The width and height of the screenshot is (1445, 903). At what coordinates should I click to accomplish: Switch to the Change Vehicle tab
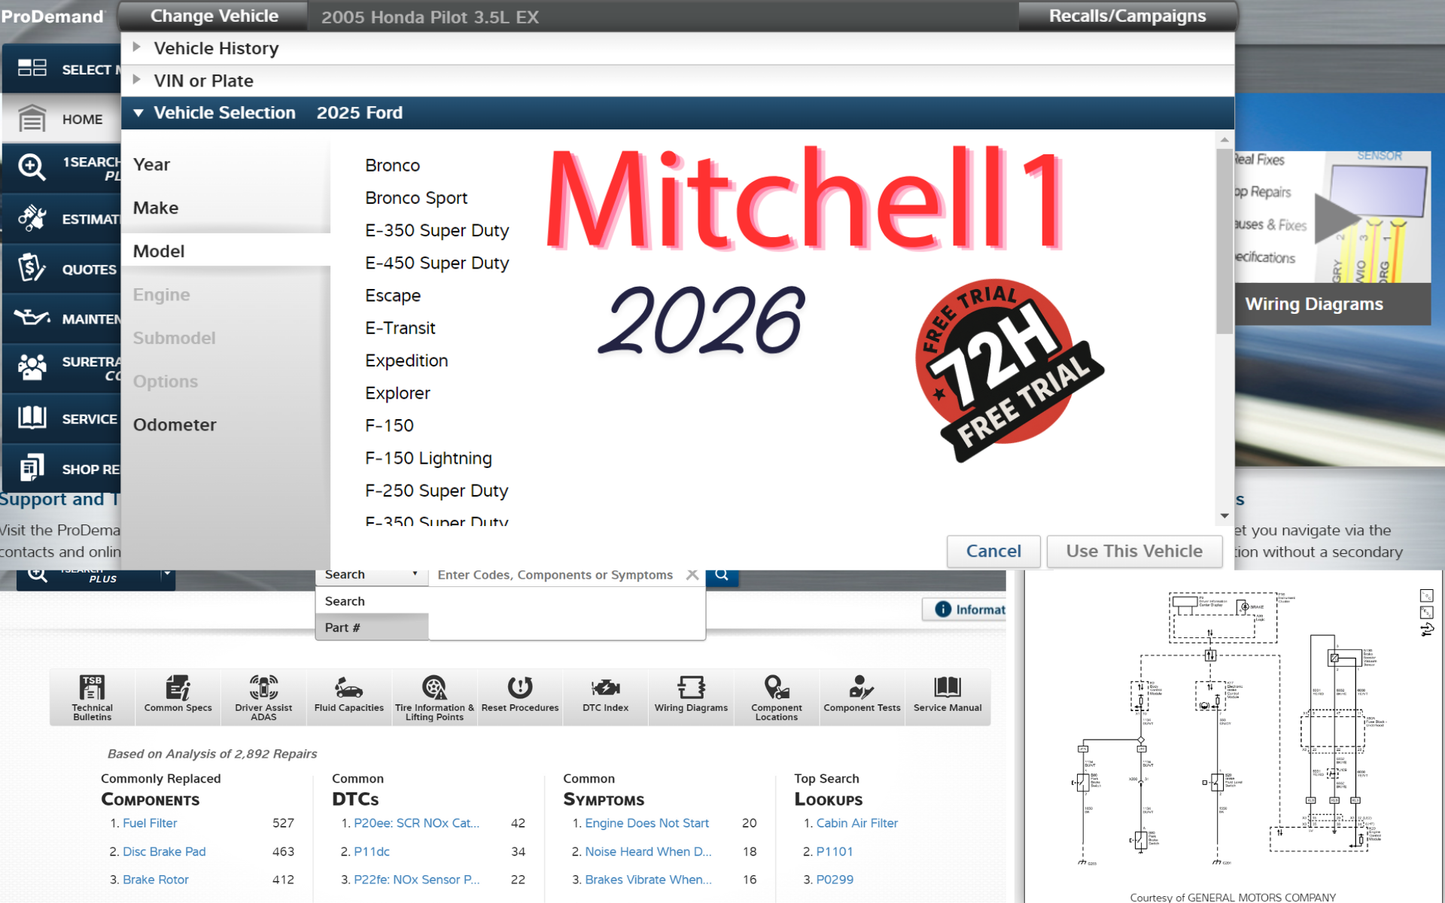211,16
